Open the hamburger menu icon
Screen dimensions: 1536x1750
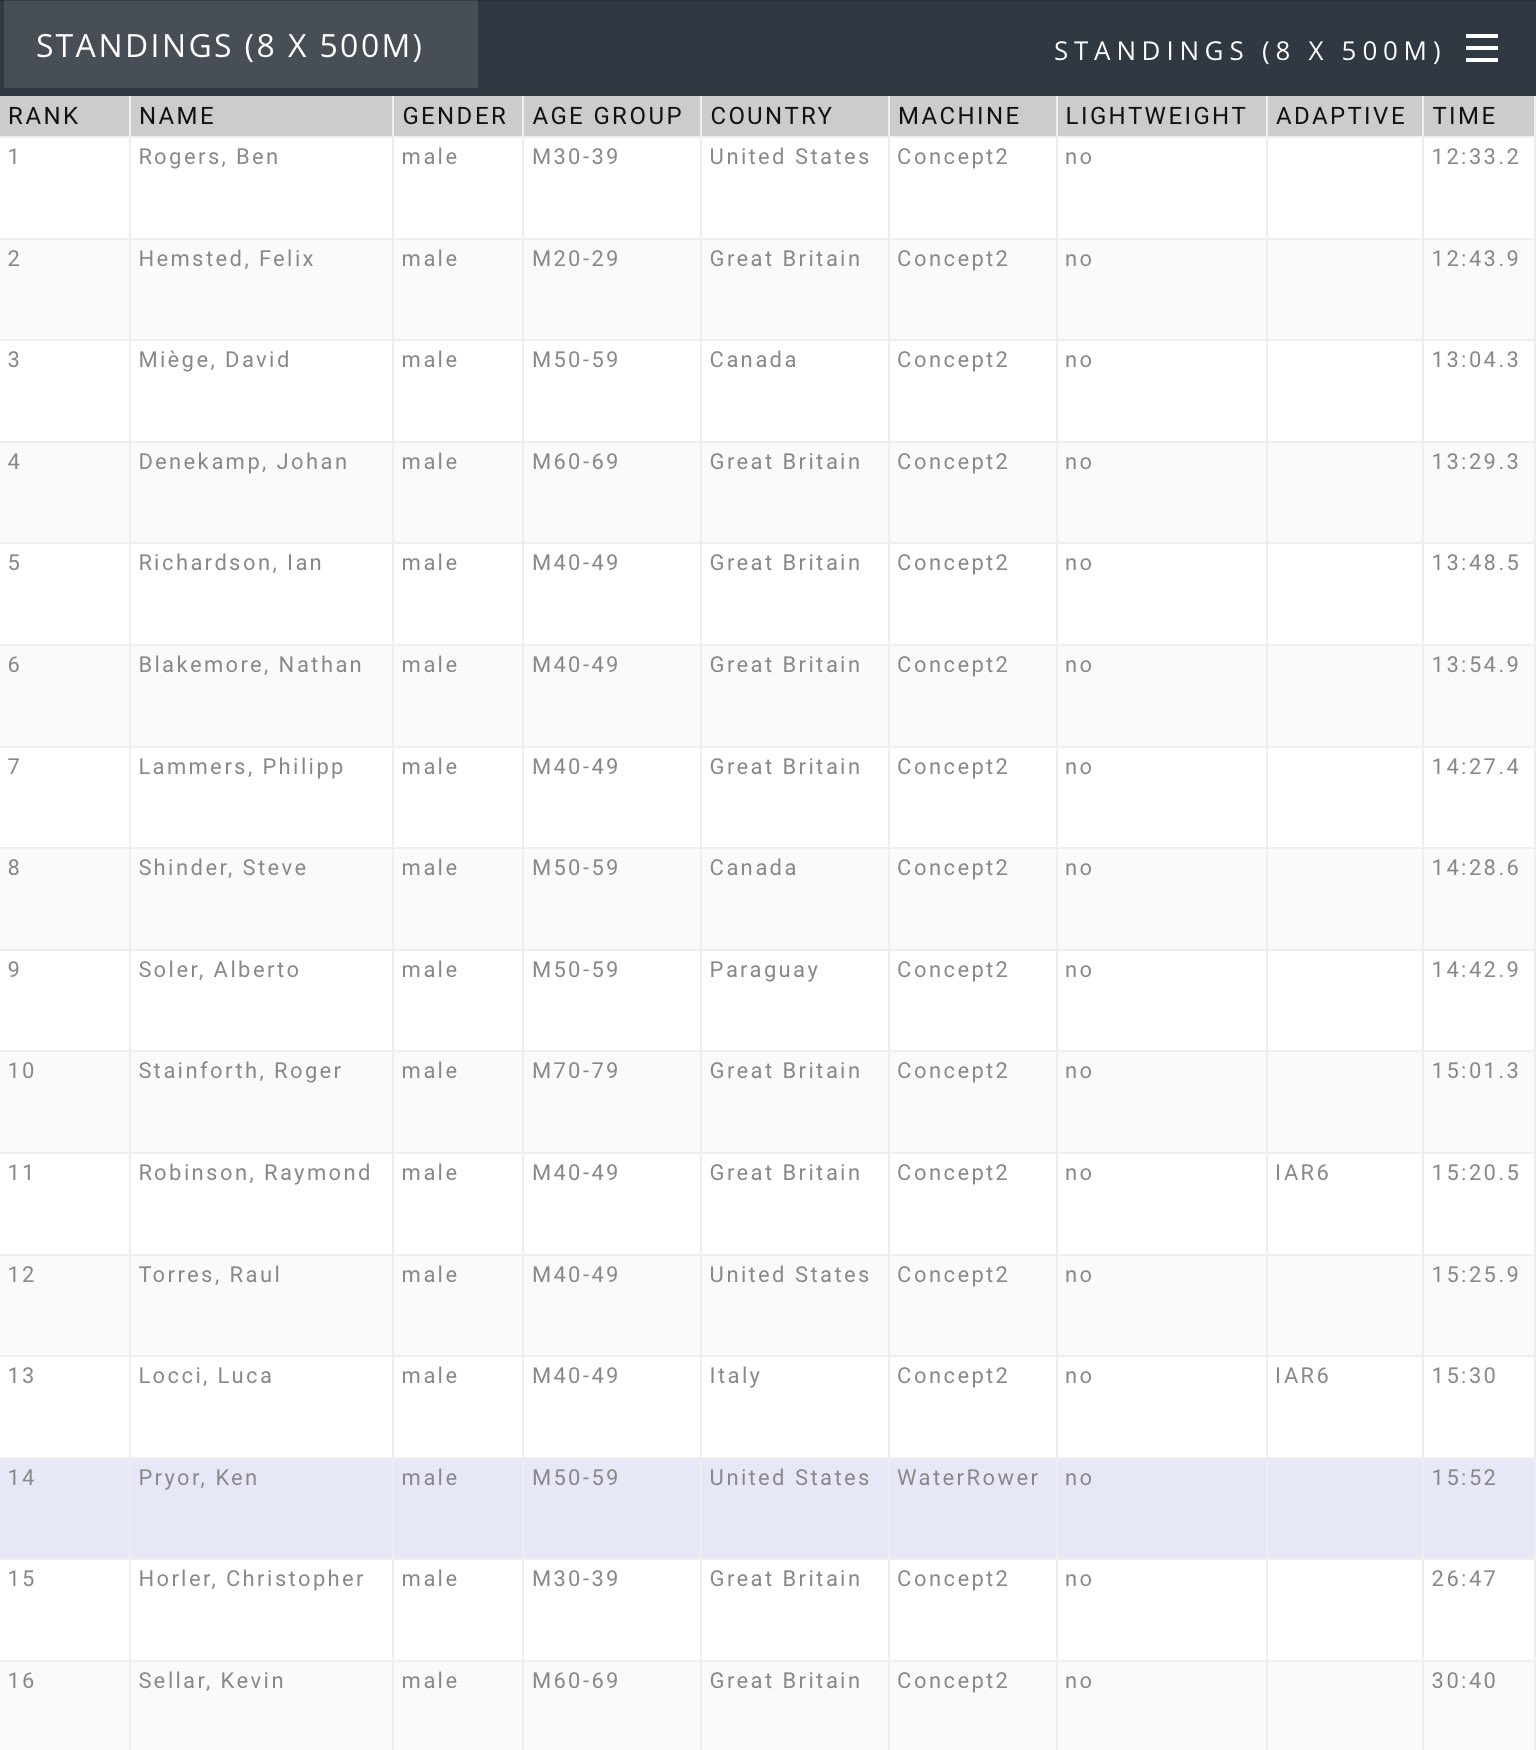1481,48
